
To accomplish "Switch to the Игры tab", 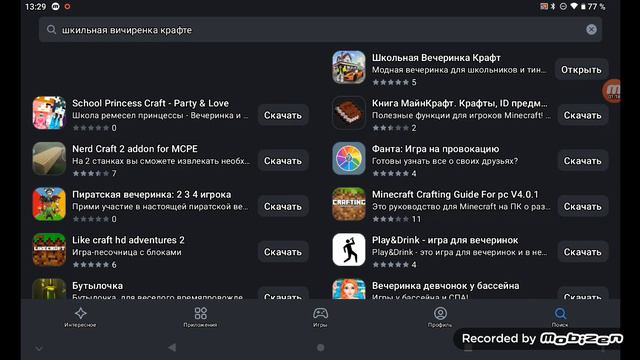I will 320,317.
